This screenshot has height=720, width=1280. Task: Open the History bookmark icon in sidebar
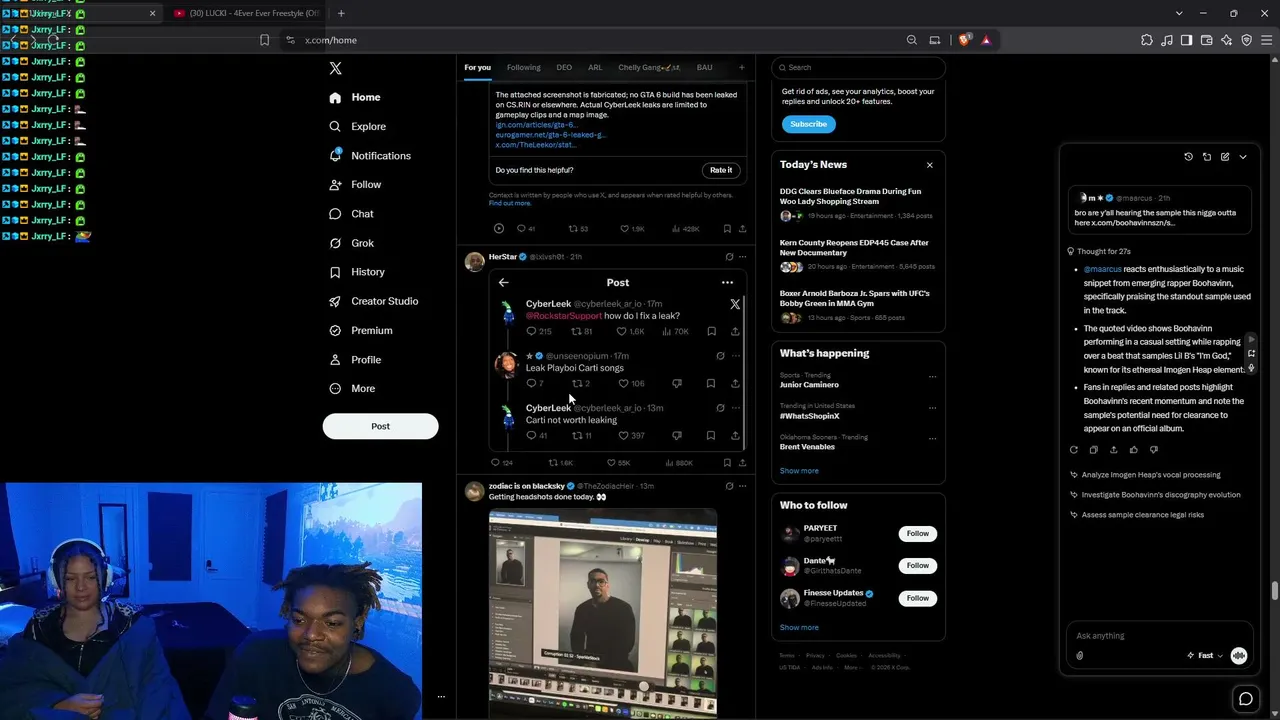click(x=335, y=272)
